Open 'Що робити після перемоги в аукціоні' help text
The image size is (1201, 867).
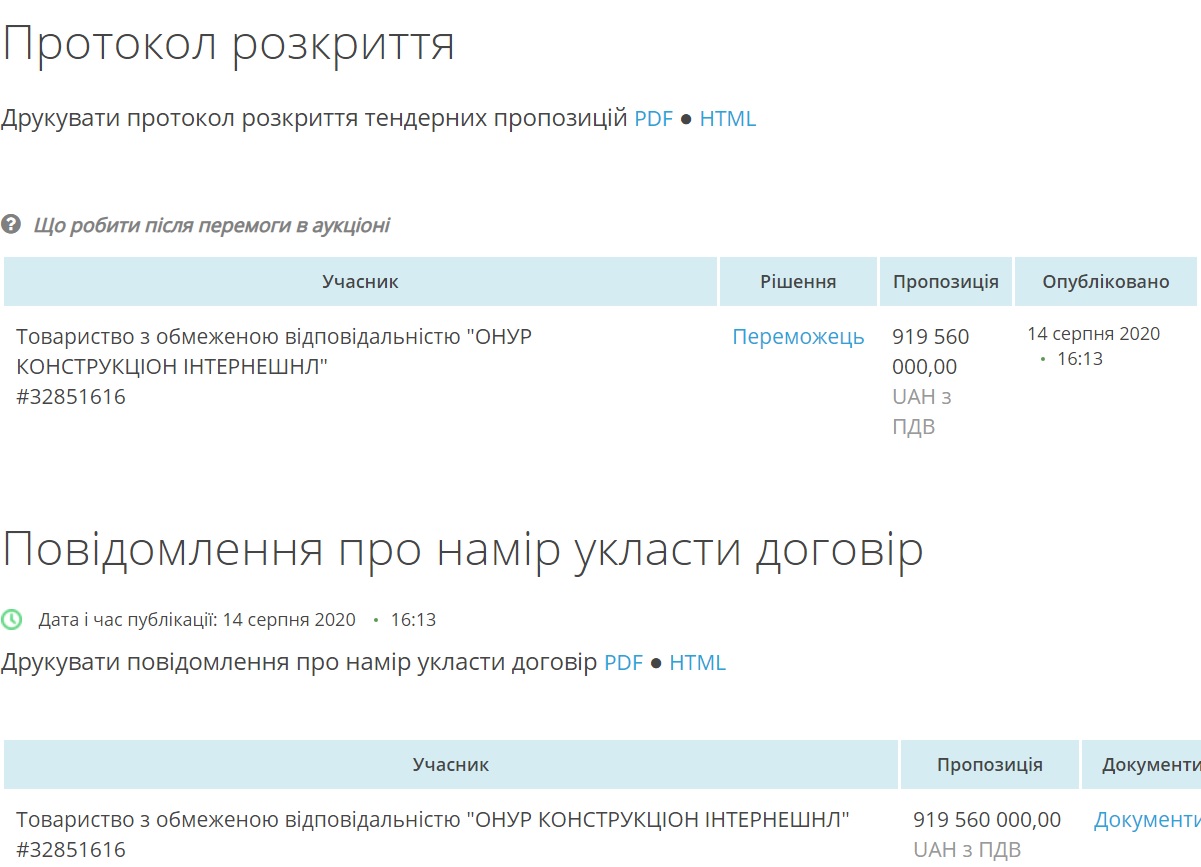211,225
